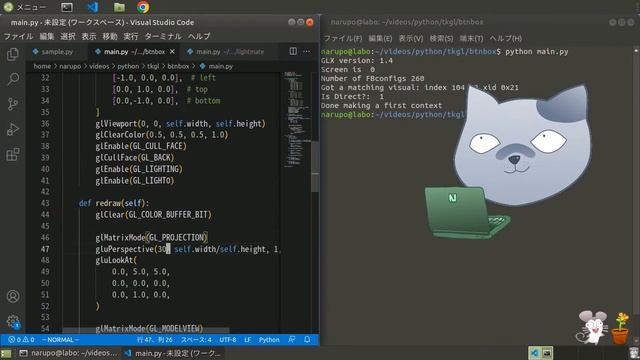
Task: Click line 43 def redraw(self)
Action: [x=114, y=203]
